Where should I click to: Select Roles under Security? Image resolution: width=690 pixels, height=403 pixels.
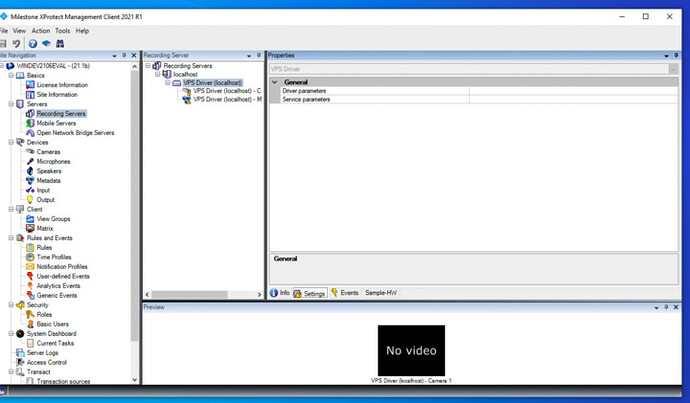pyautogui.click(x=44, y=314)
